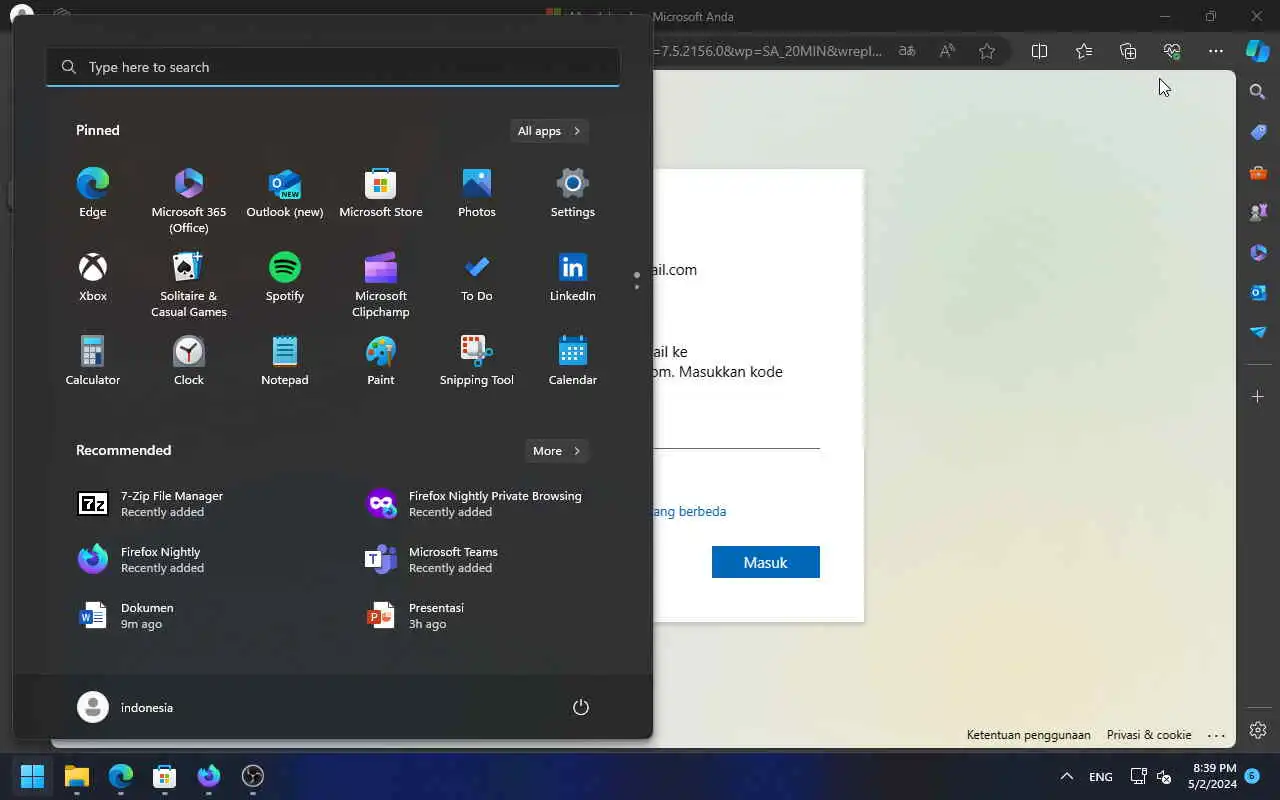Go to next pinned apps page dot

pyautogui.click(x=637, y=287)
